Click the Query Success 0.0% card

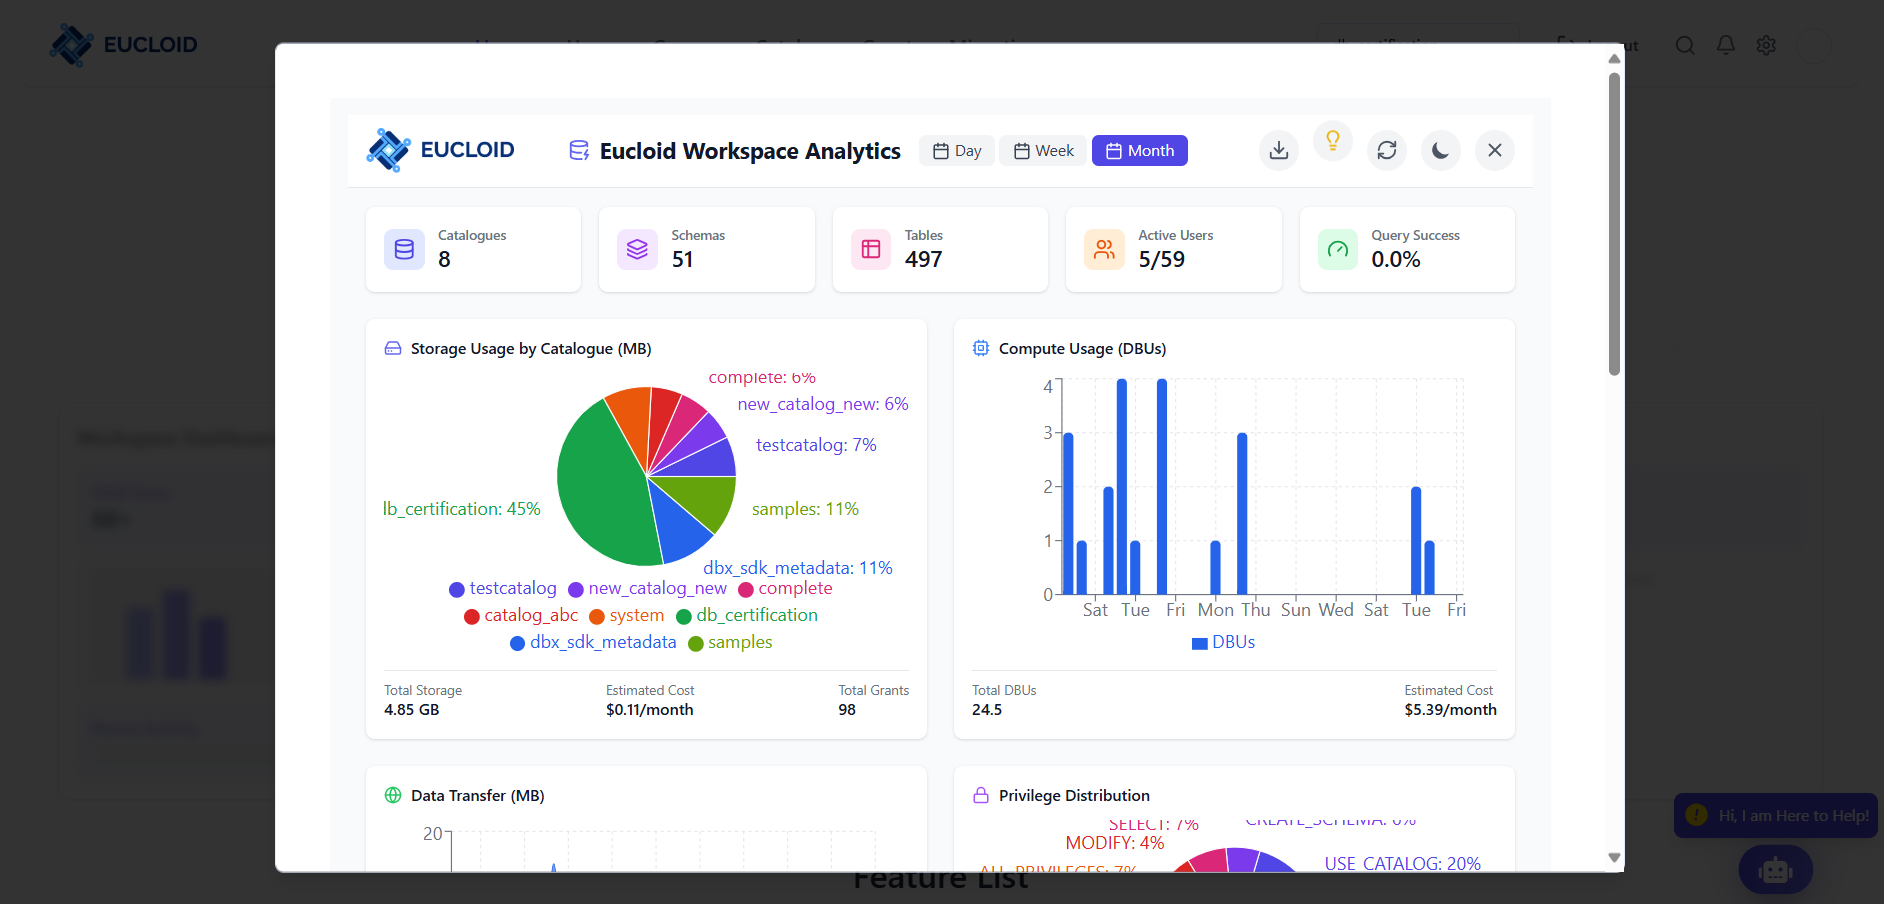click(x=1407, y=249)
